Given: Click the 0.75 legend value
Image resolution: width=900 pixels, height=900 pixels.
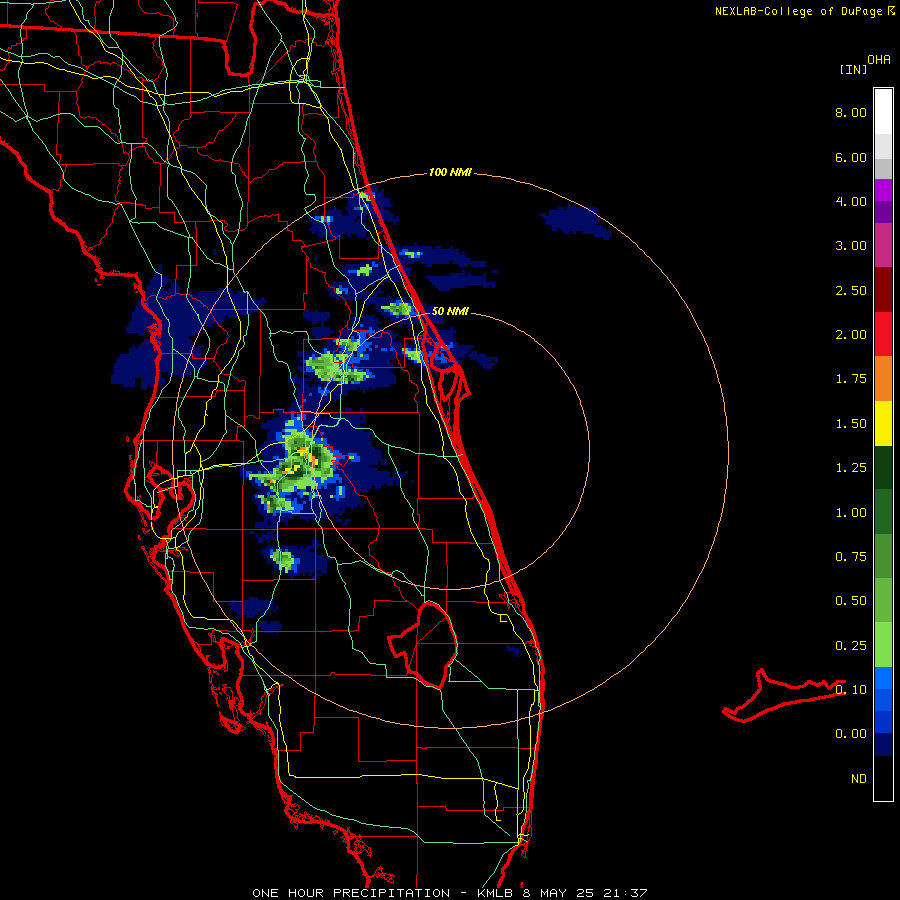Looking at the screenshot, I should tap(851, 557).
